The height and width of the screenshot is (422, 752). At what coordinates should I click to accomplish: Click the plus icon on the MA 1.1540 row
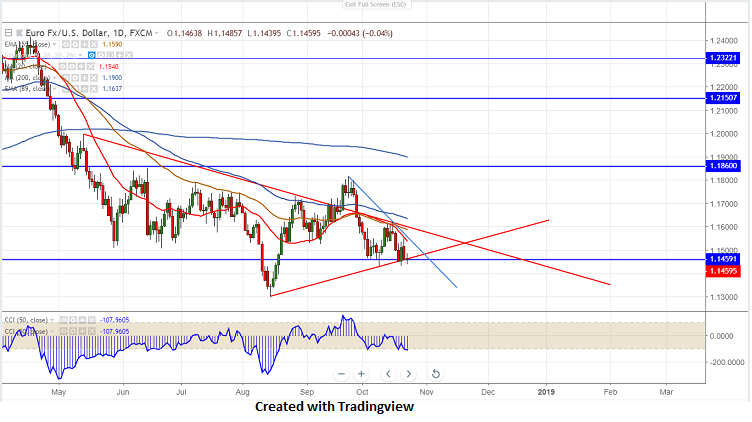81,67
